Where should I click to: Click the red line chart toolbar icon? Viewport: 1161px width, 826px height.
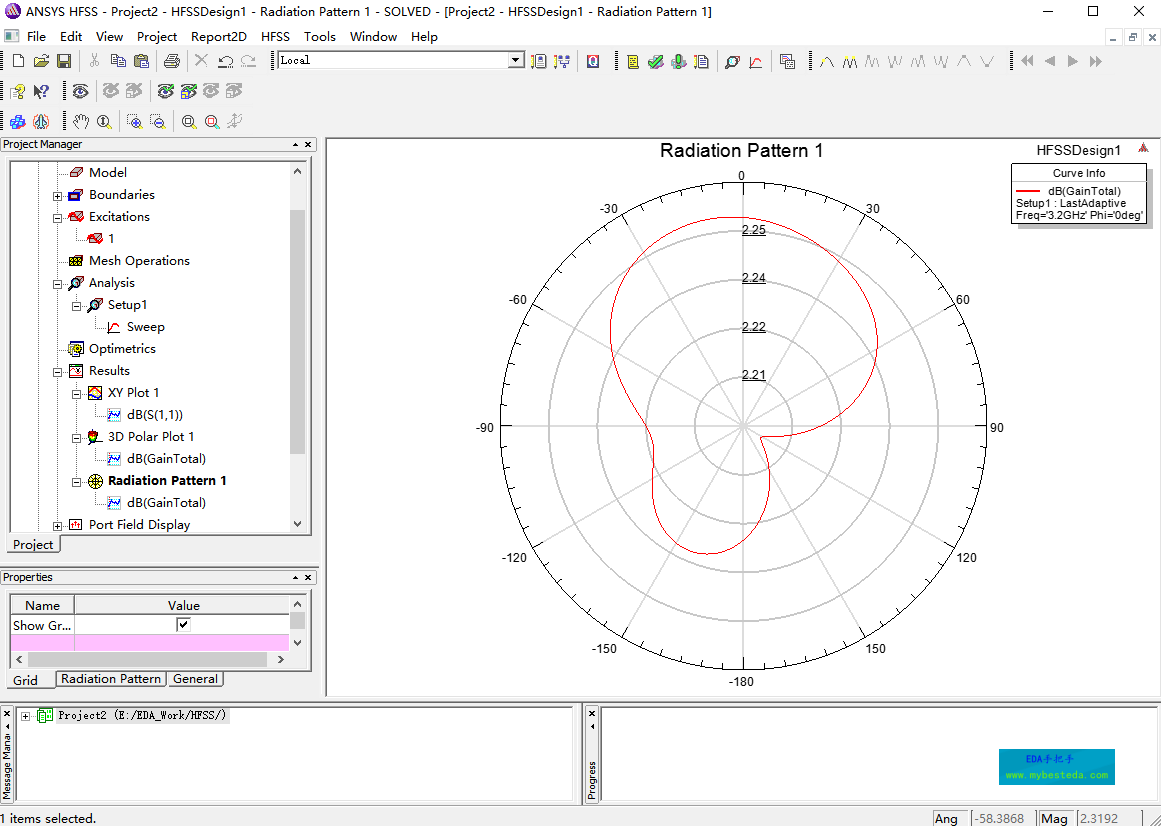756,61
